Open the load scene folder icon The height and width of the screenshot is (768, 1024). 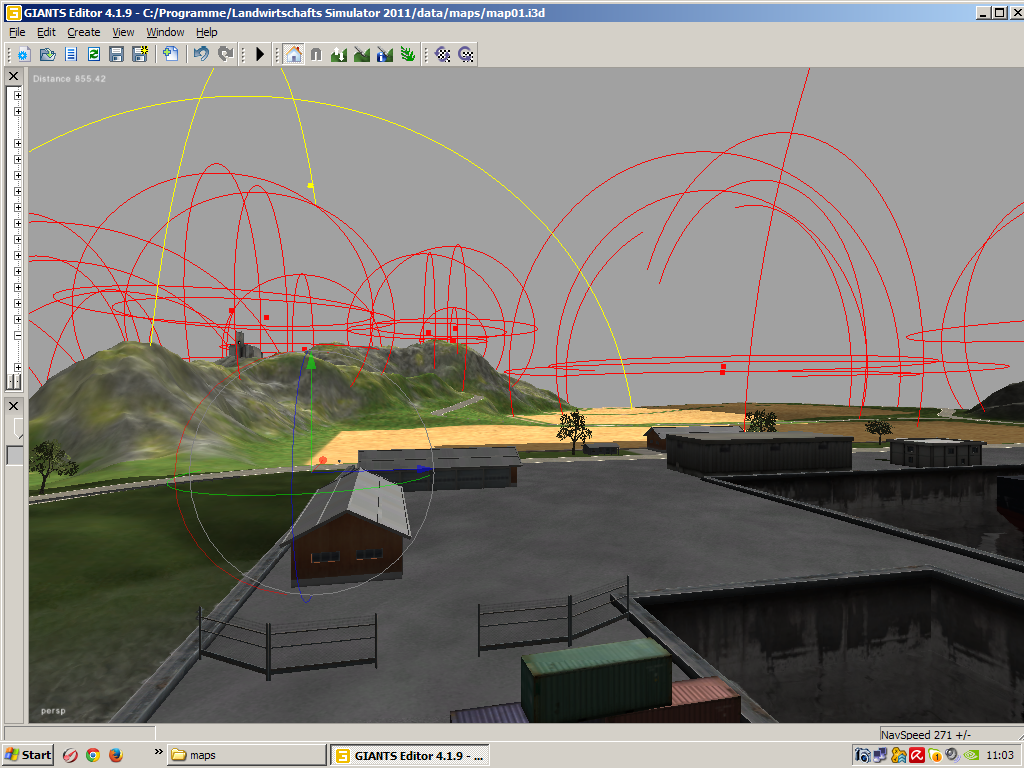47,54
